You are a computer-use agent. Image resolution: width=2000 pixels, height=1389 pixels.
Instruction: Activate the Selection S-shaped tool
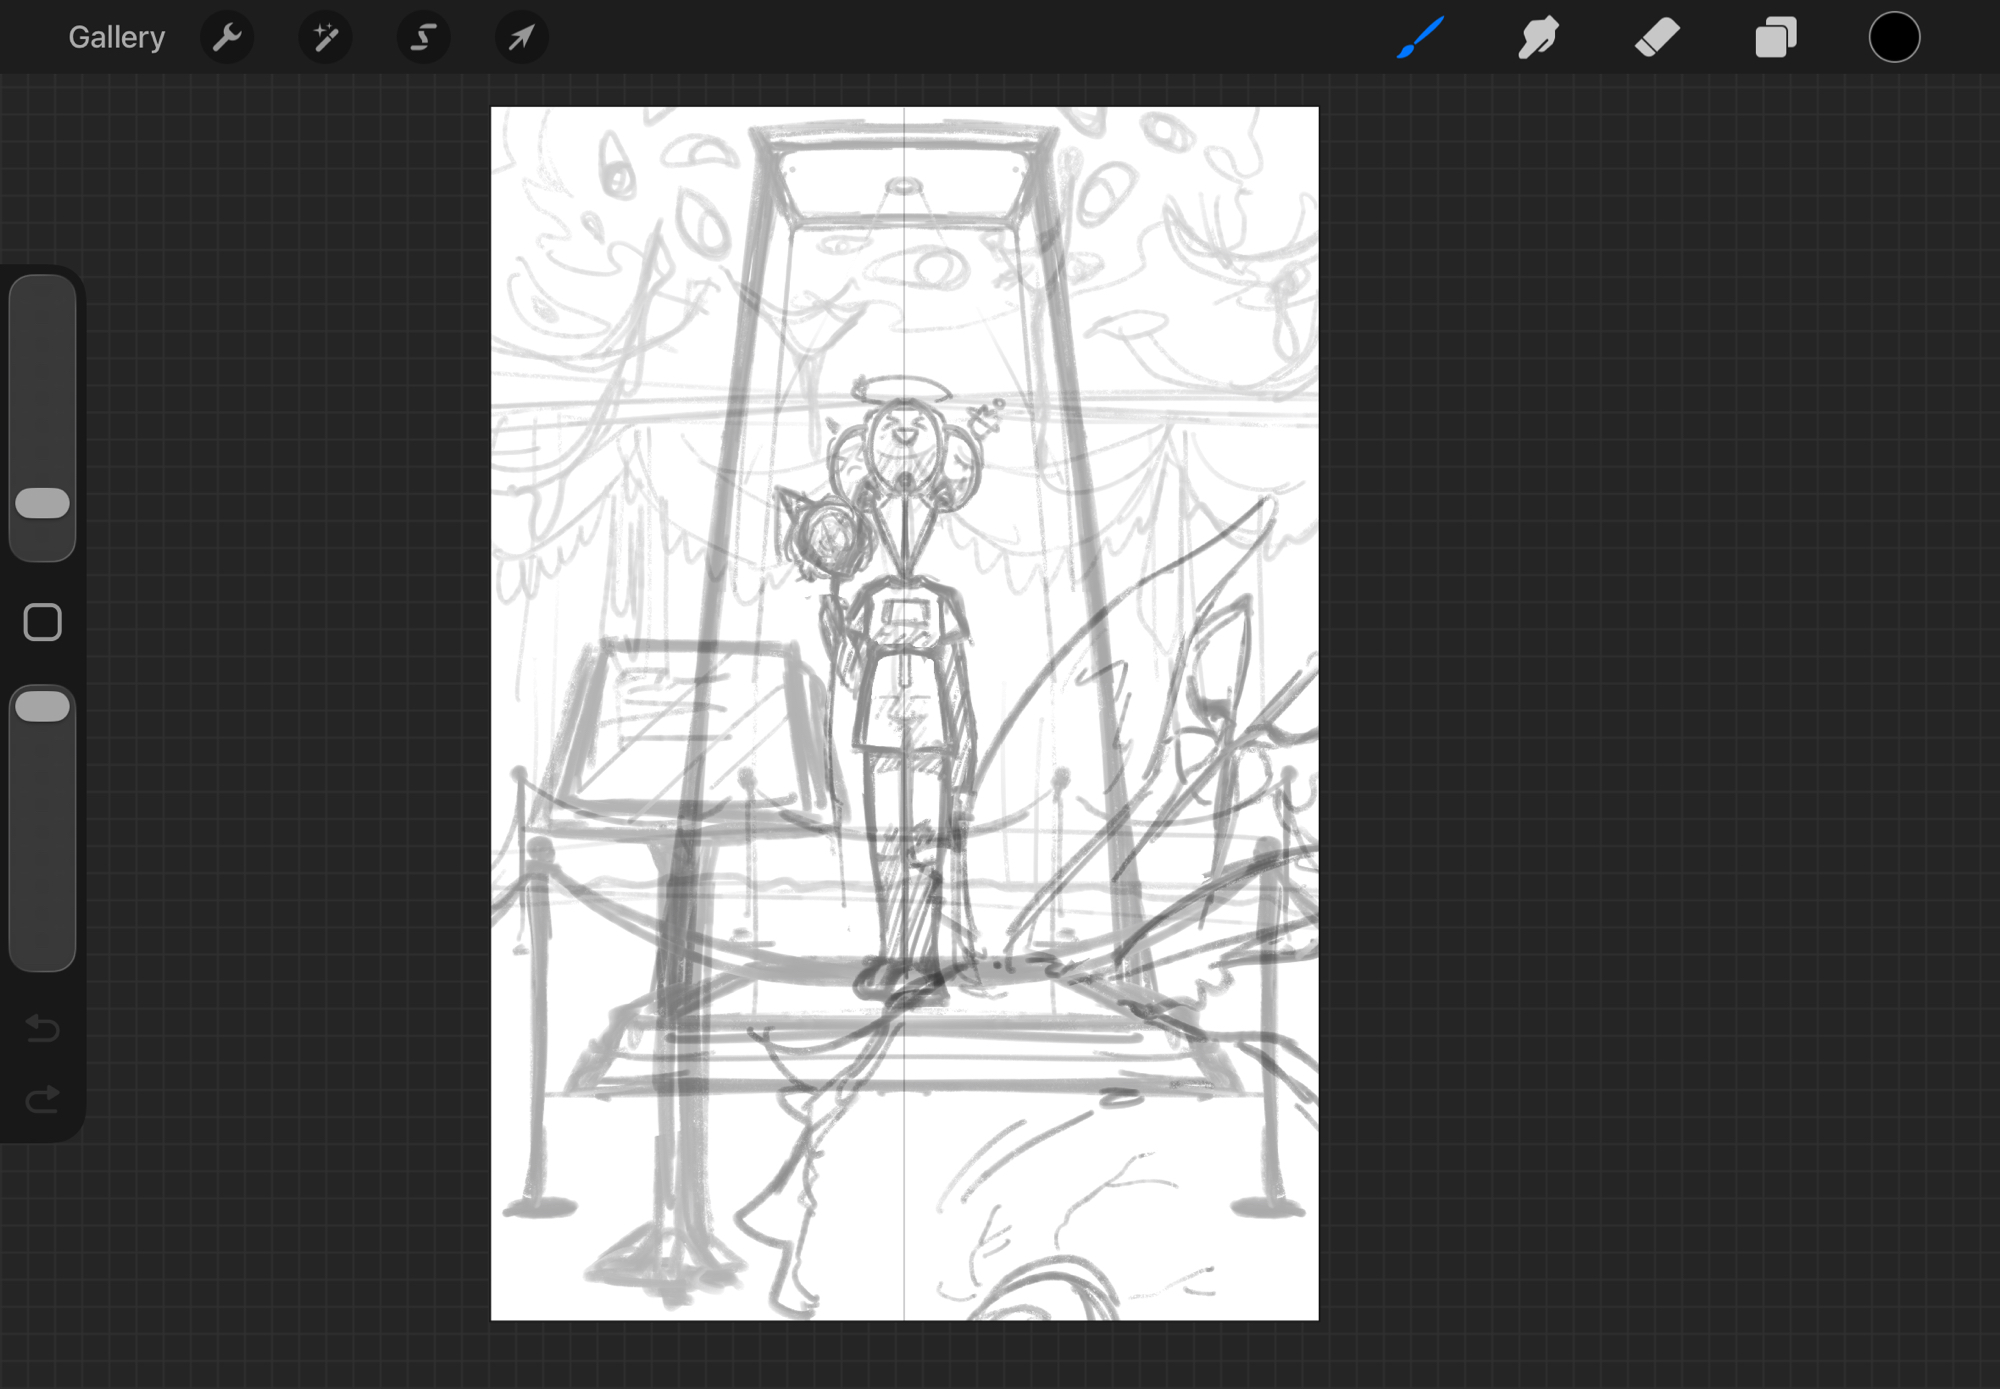[x=423, y=38]
